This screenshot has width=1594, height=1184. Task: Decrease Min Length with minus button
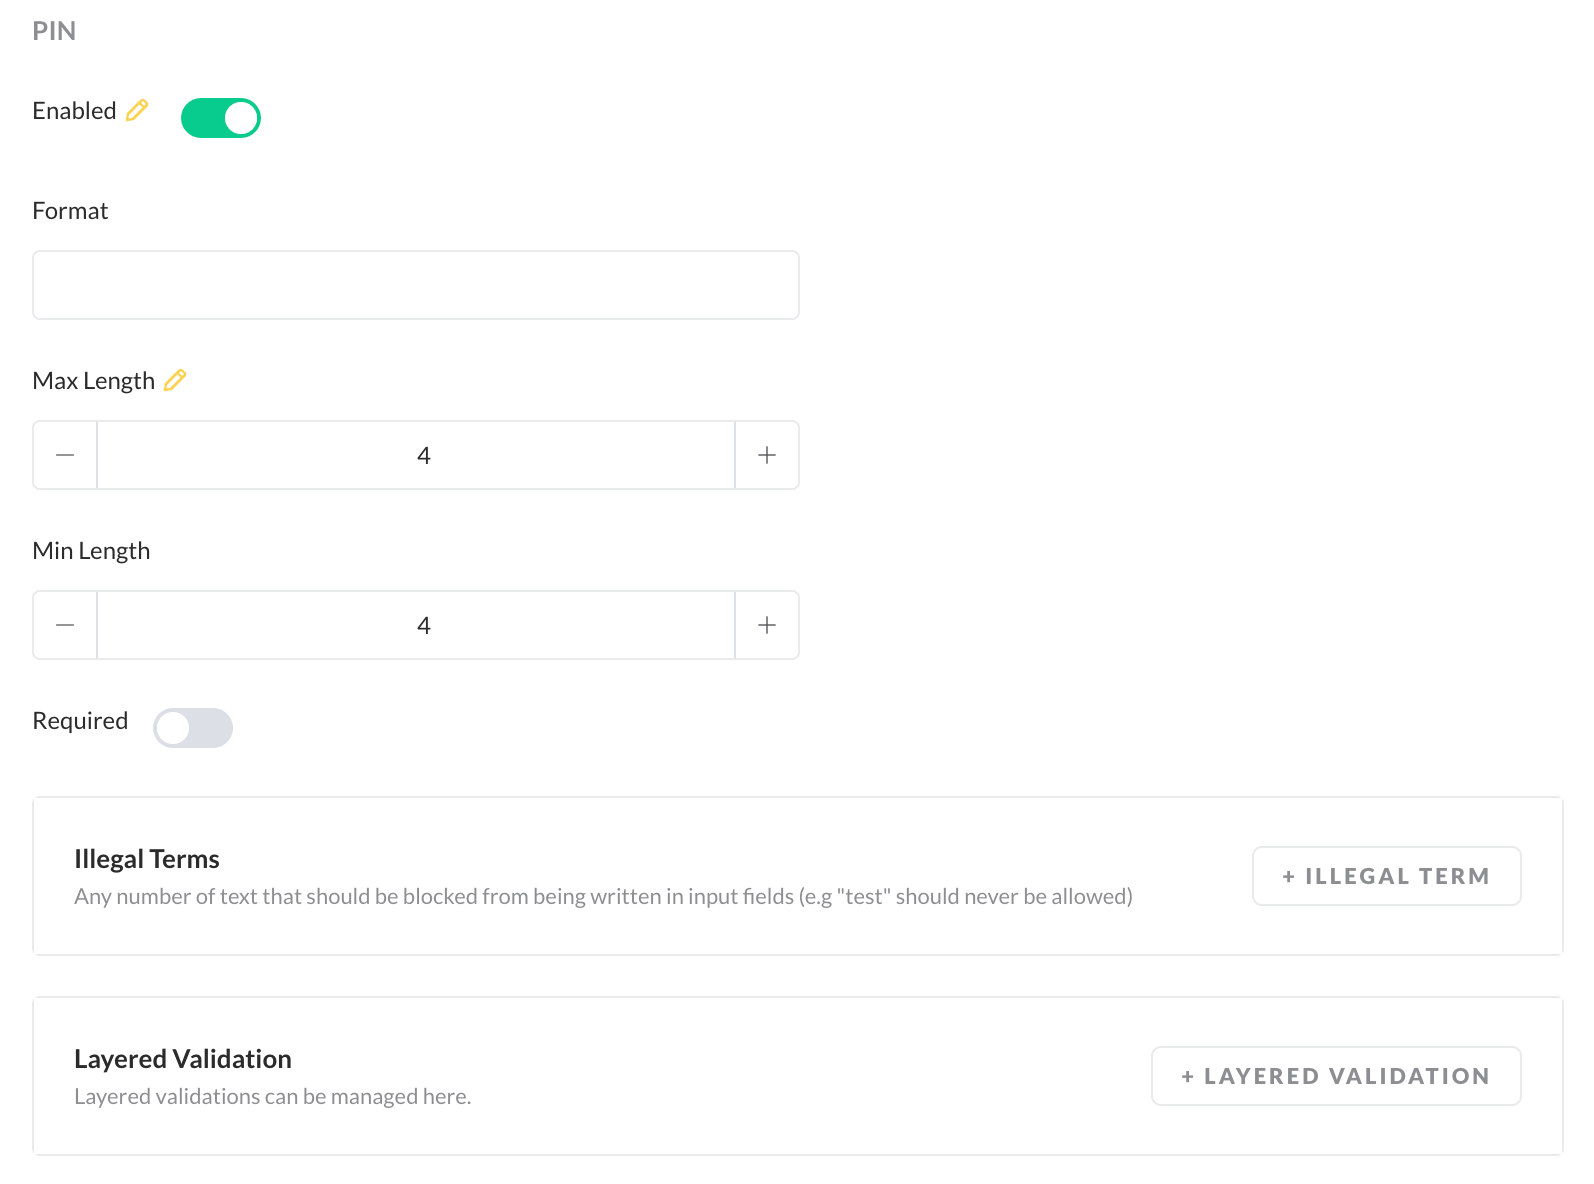pyautogui.click(x=65, y=625)
